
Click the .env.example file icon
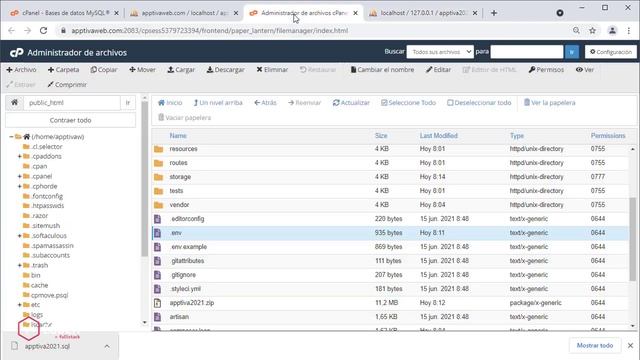157,247
